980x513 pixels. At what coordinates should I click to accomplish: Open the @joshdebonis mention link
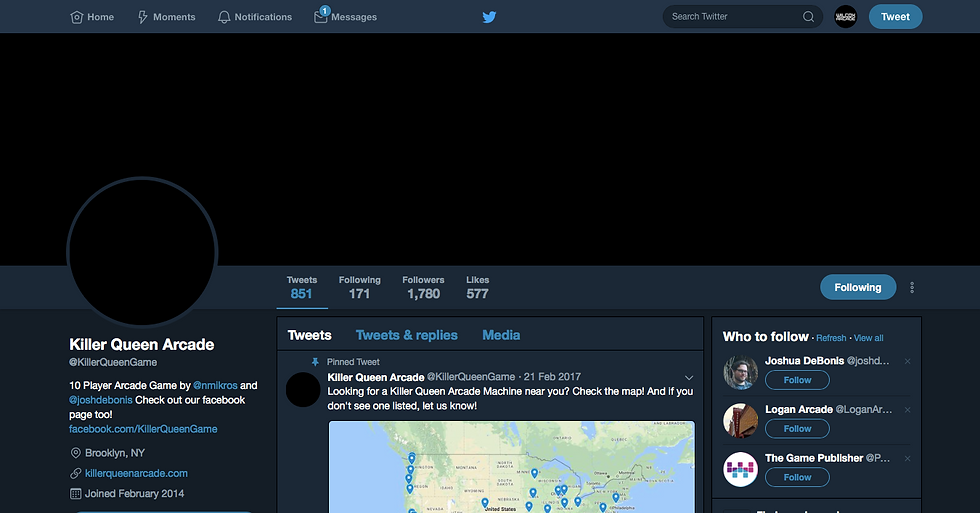coord(101,400)
